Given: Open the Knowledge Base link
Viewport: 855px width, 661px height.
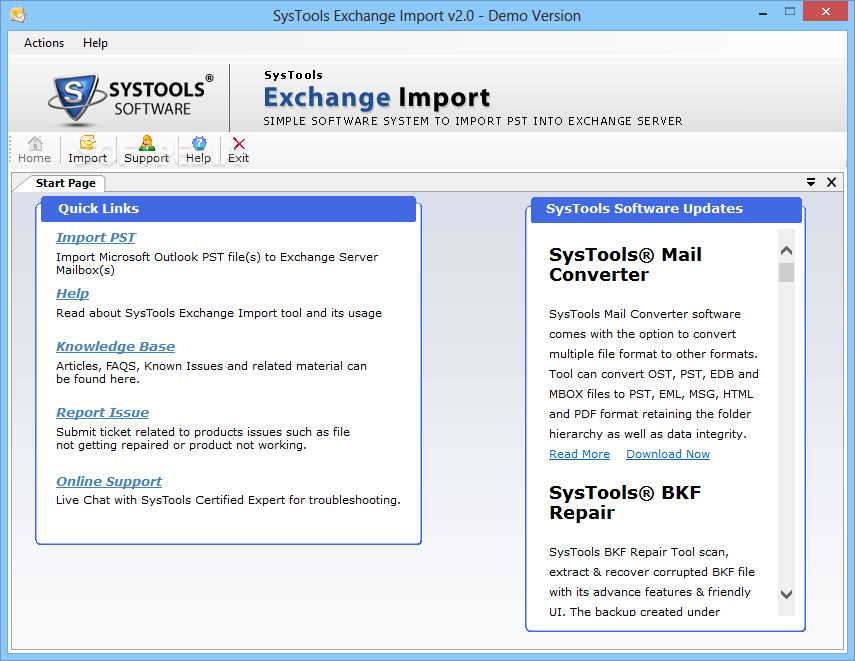Looking at the screenshot, I should click(116, 346).
